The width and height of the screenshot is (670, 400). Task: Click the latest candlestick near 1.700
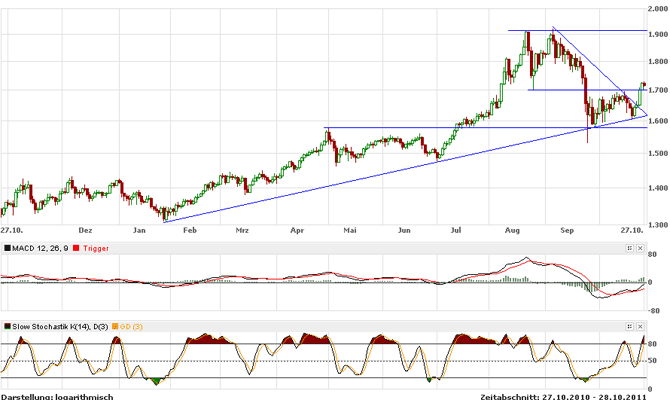[643, 85]
